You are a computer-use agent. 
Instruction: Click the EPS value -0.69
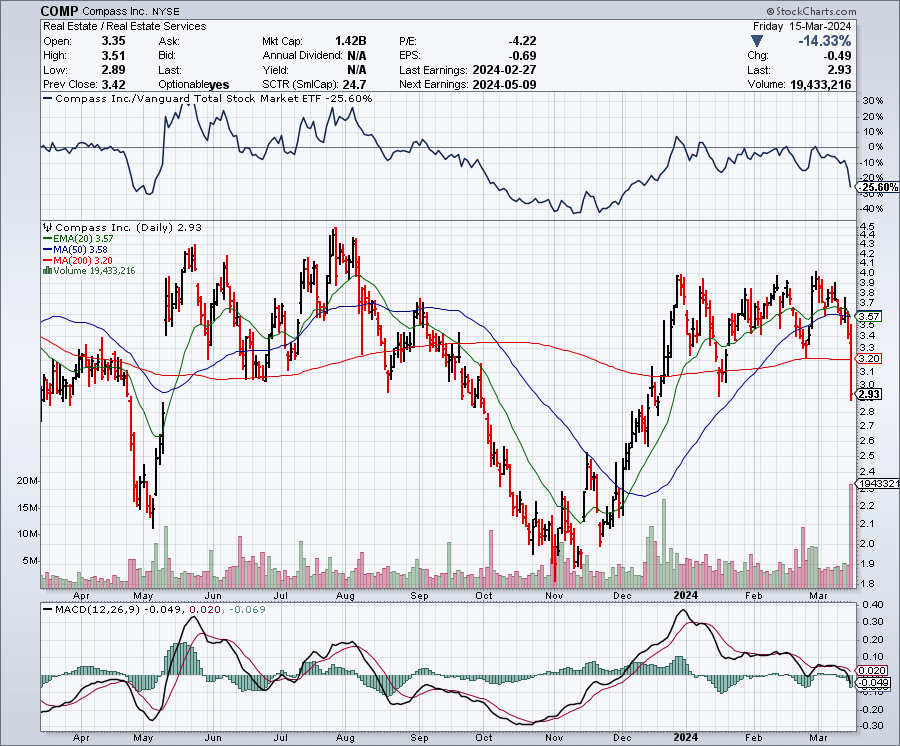point(522,56)
